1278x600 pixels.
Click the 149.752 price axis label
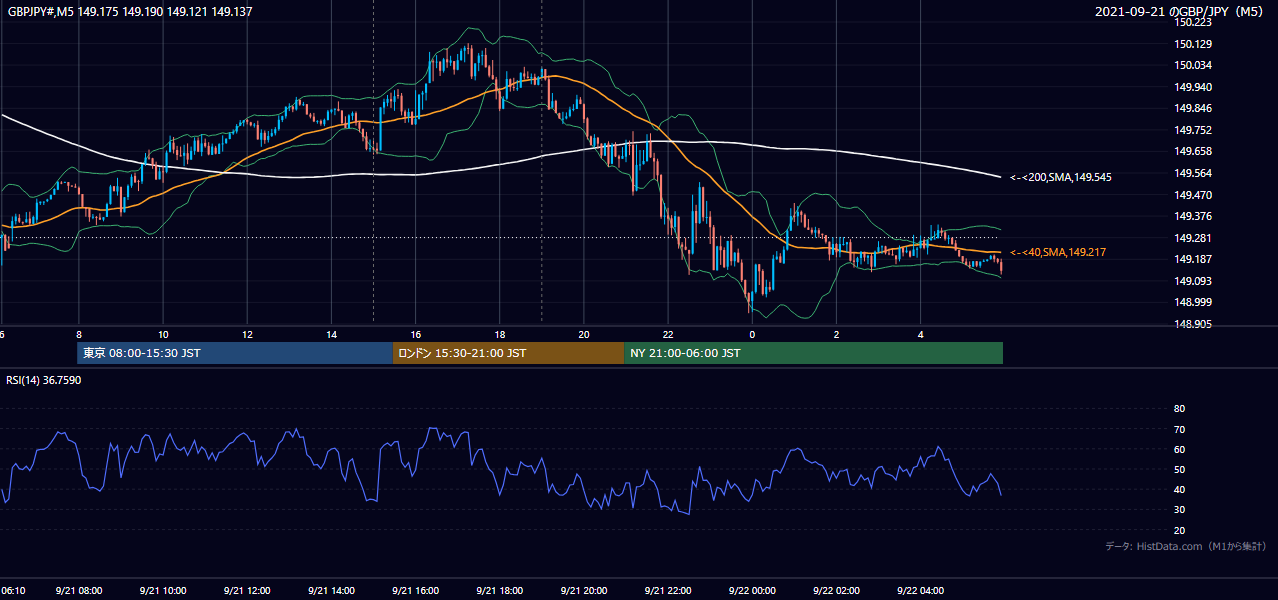point(1193,130)
